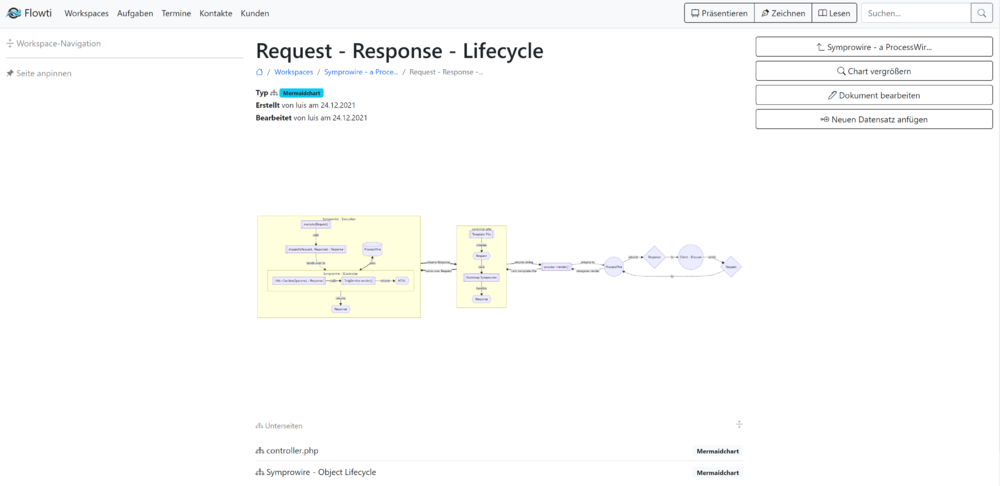Click the sitemap icon next to controller.php
Screen dimensions: 1000x486
pyautogui.click(x=260, y=451)
